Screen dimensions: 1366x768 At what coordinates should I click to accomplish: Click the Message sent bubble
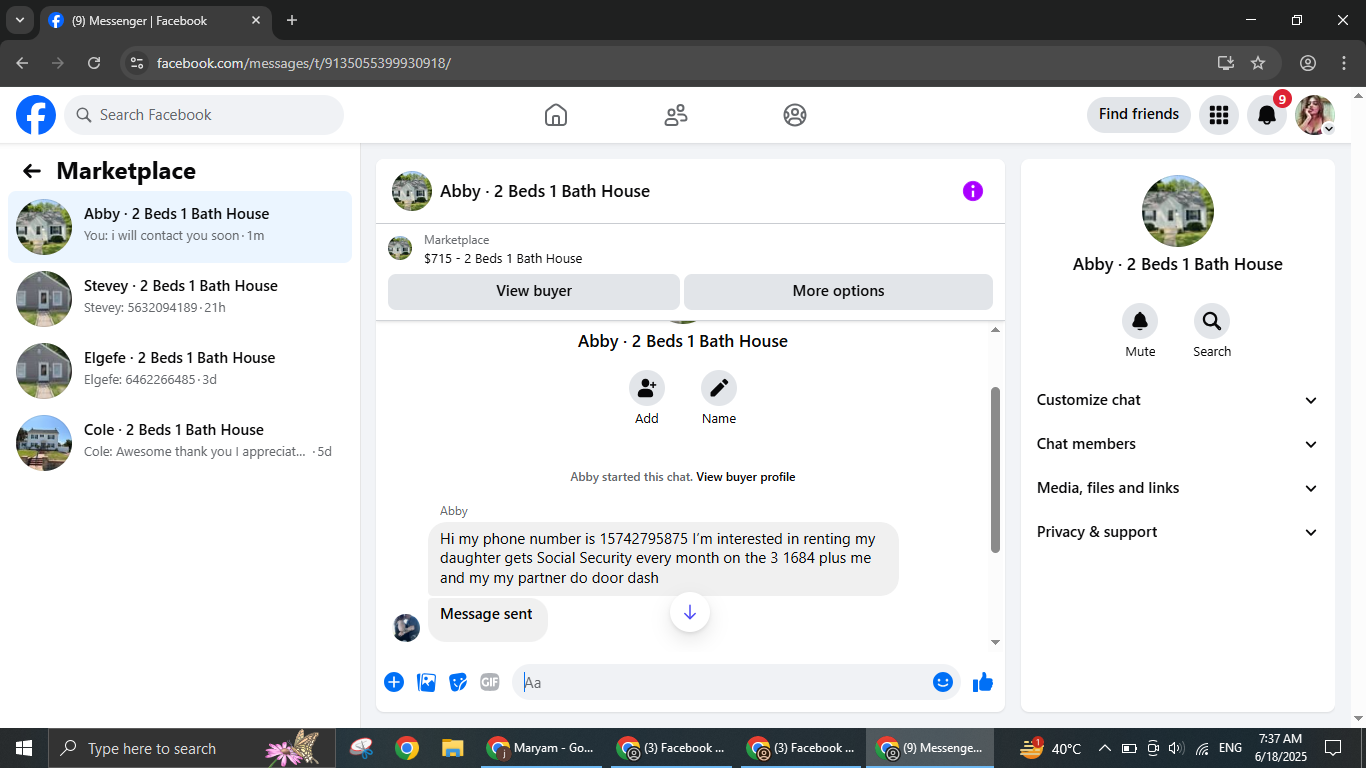[x=488, y=618]
